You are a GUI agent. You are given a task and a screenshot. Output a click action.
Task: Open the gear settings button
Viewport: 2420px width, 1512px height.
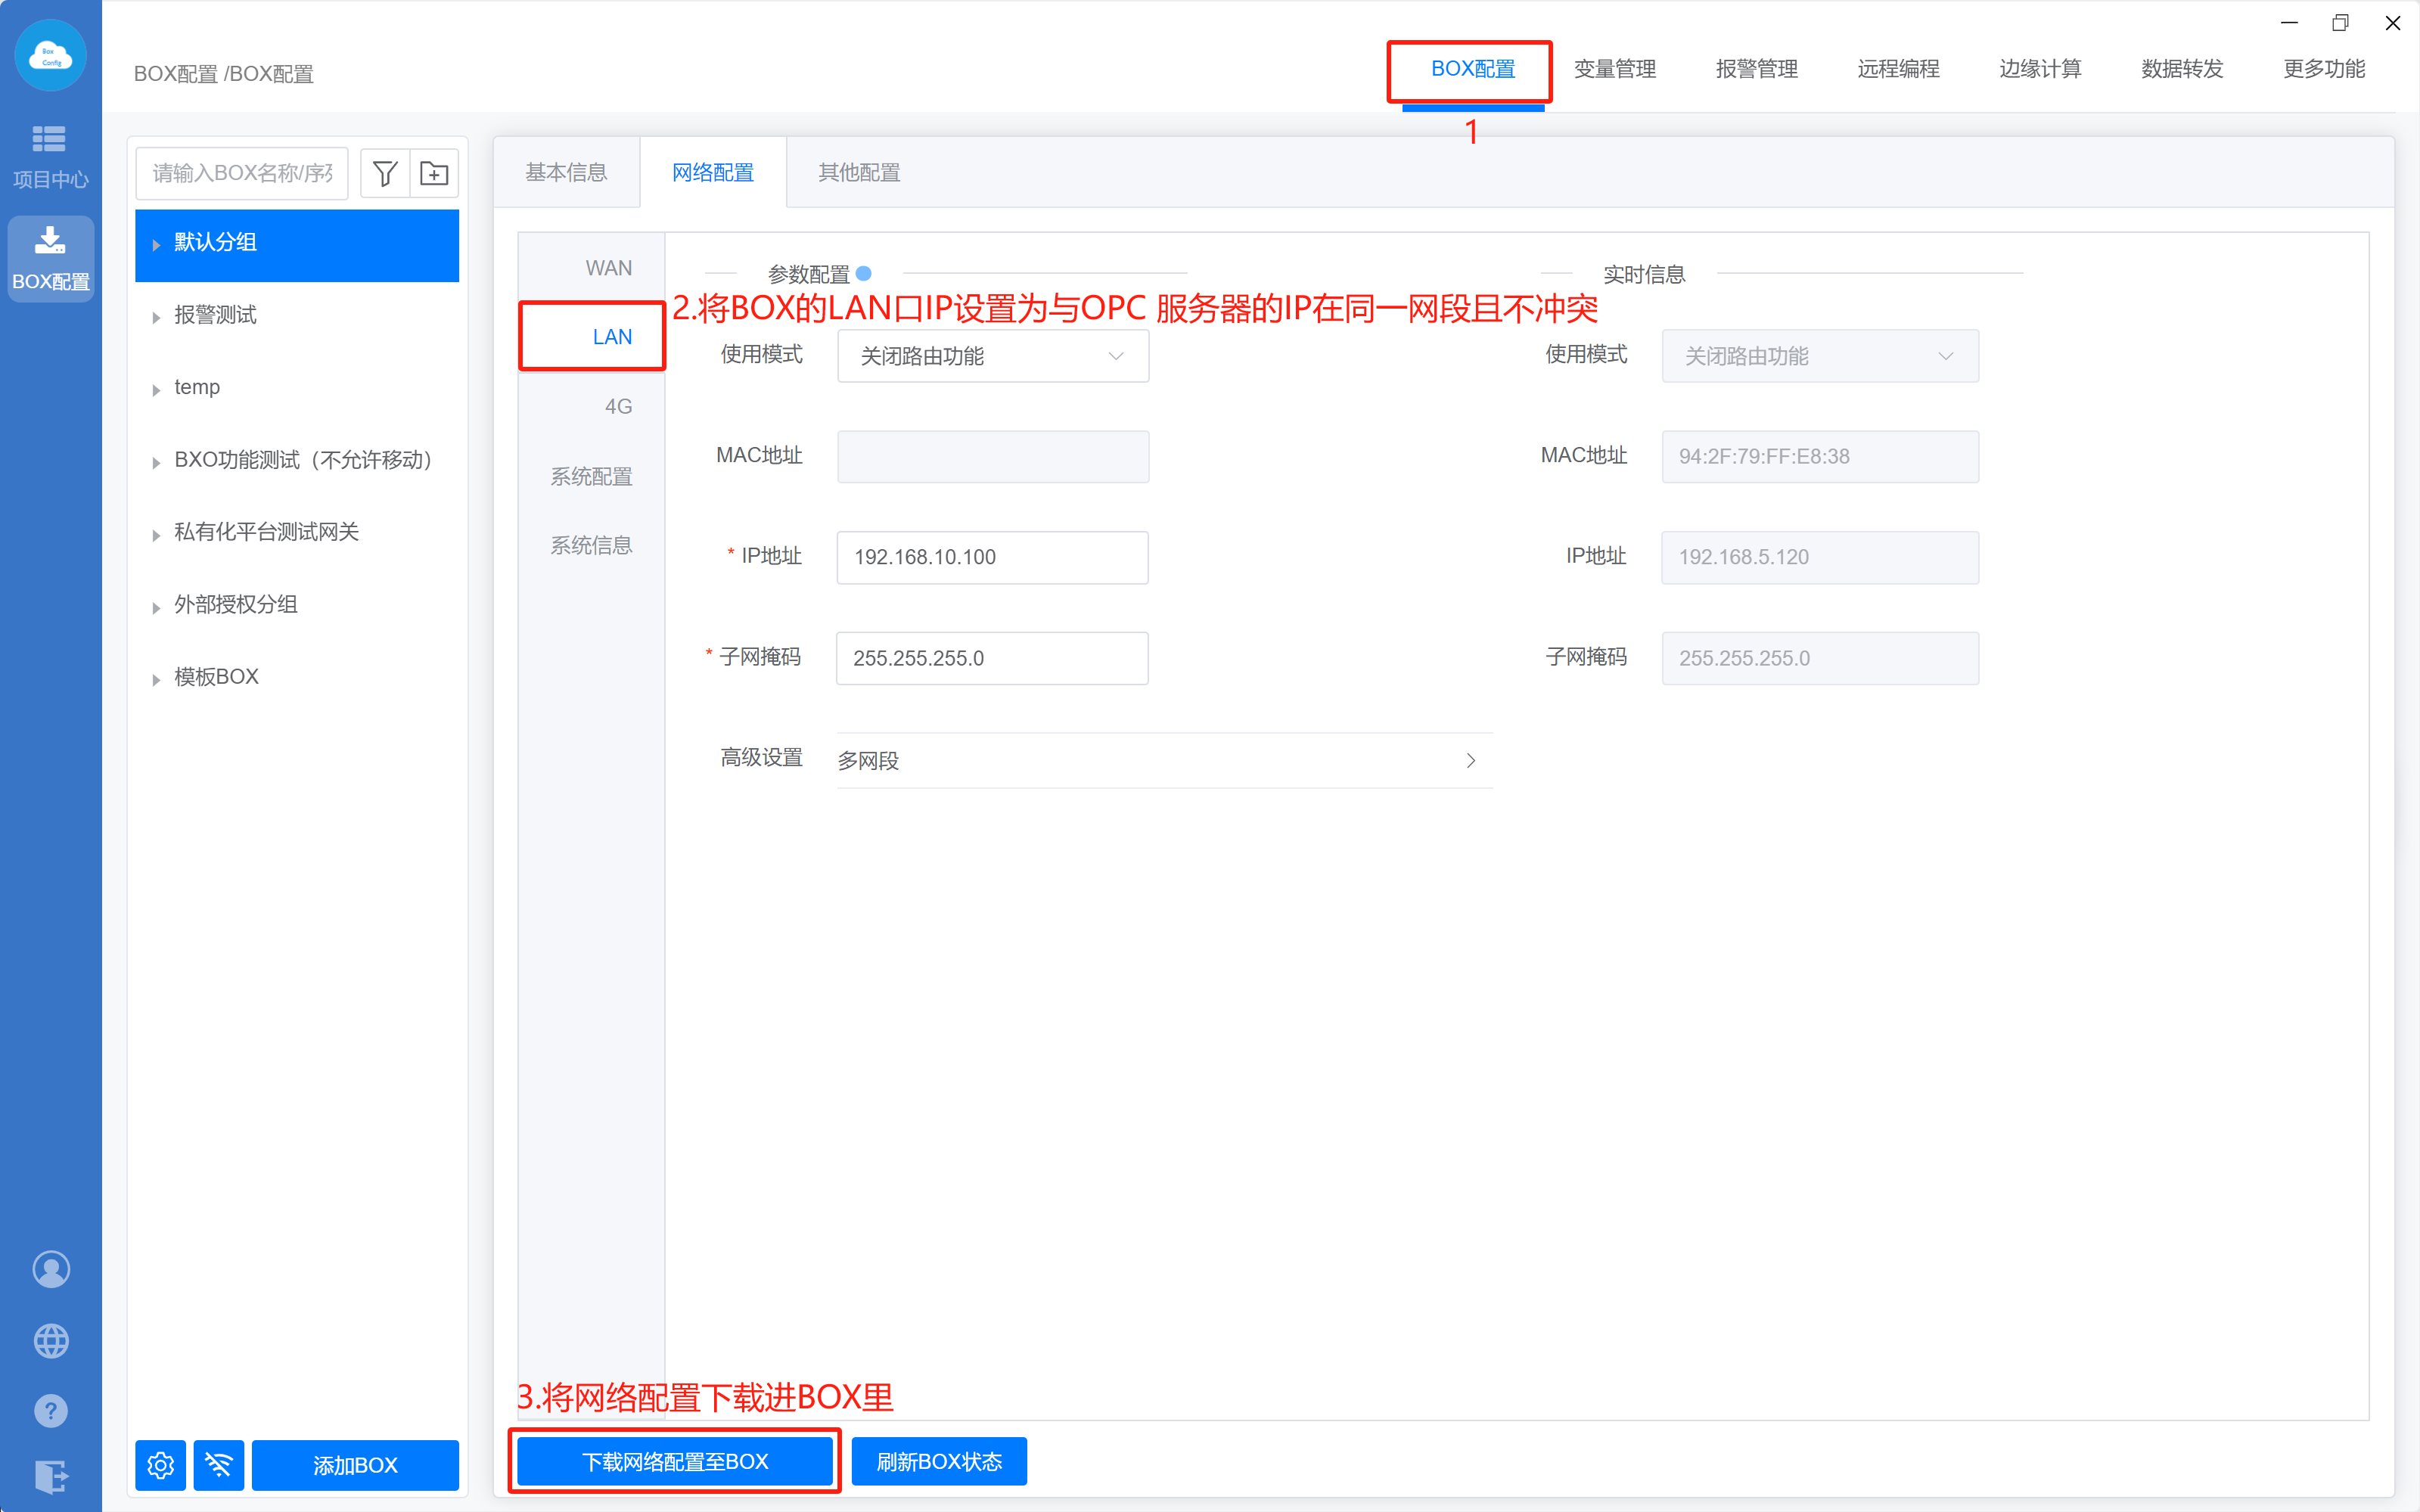coord(160,1465)
